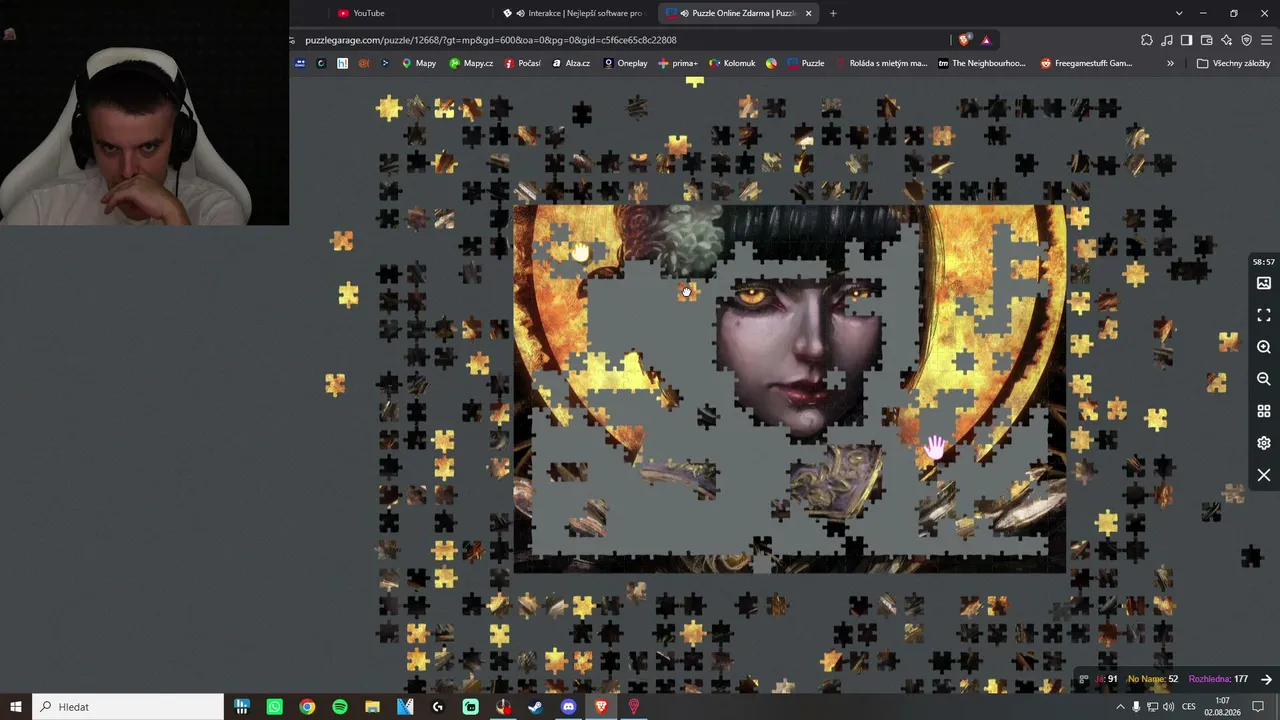Show hidden system tray icons
Image resolution: width=1280 pixels, height=720 pixels.
tap(1120, 707)
